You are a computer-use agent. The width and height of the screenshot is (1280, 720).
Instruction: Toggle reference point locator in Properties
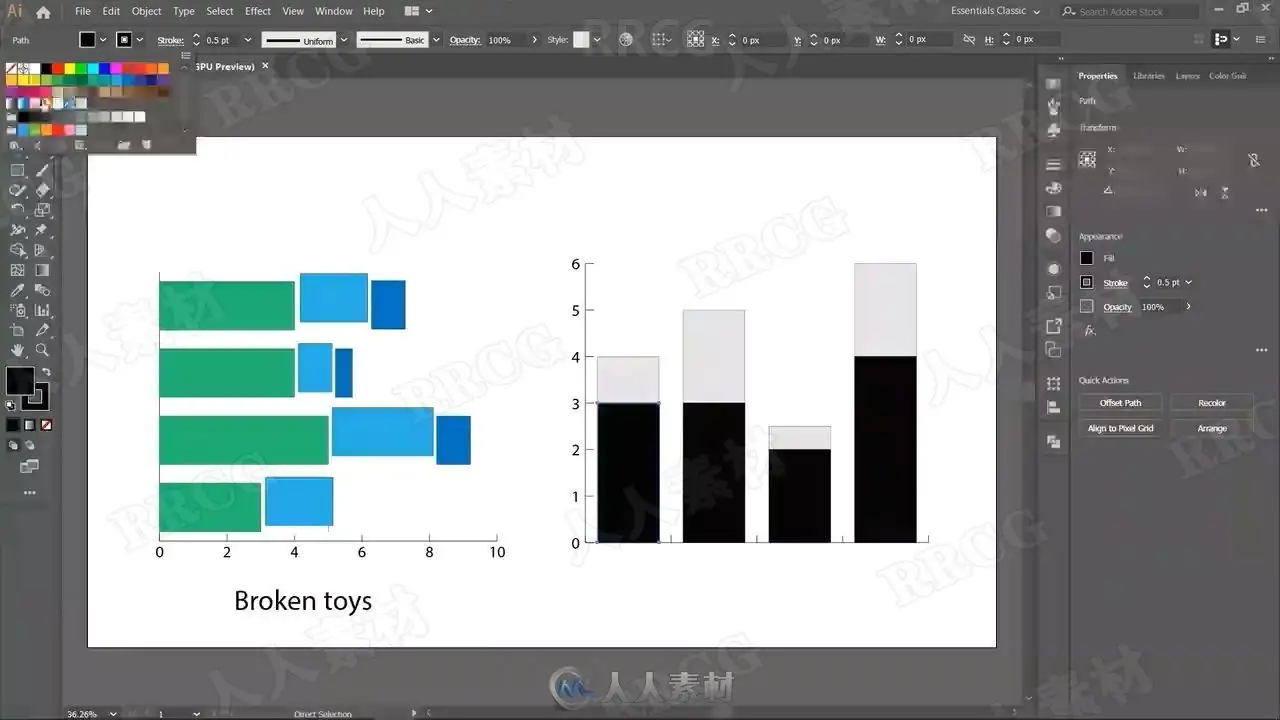tap(1087, 159)
